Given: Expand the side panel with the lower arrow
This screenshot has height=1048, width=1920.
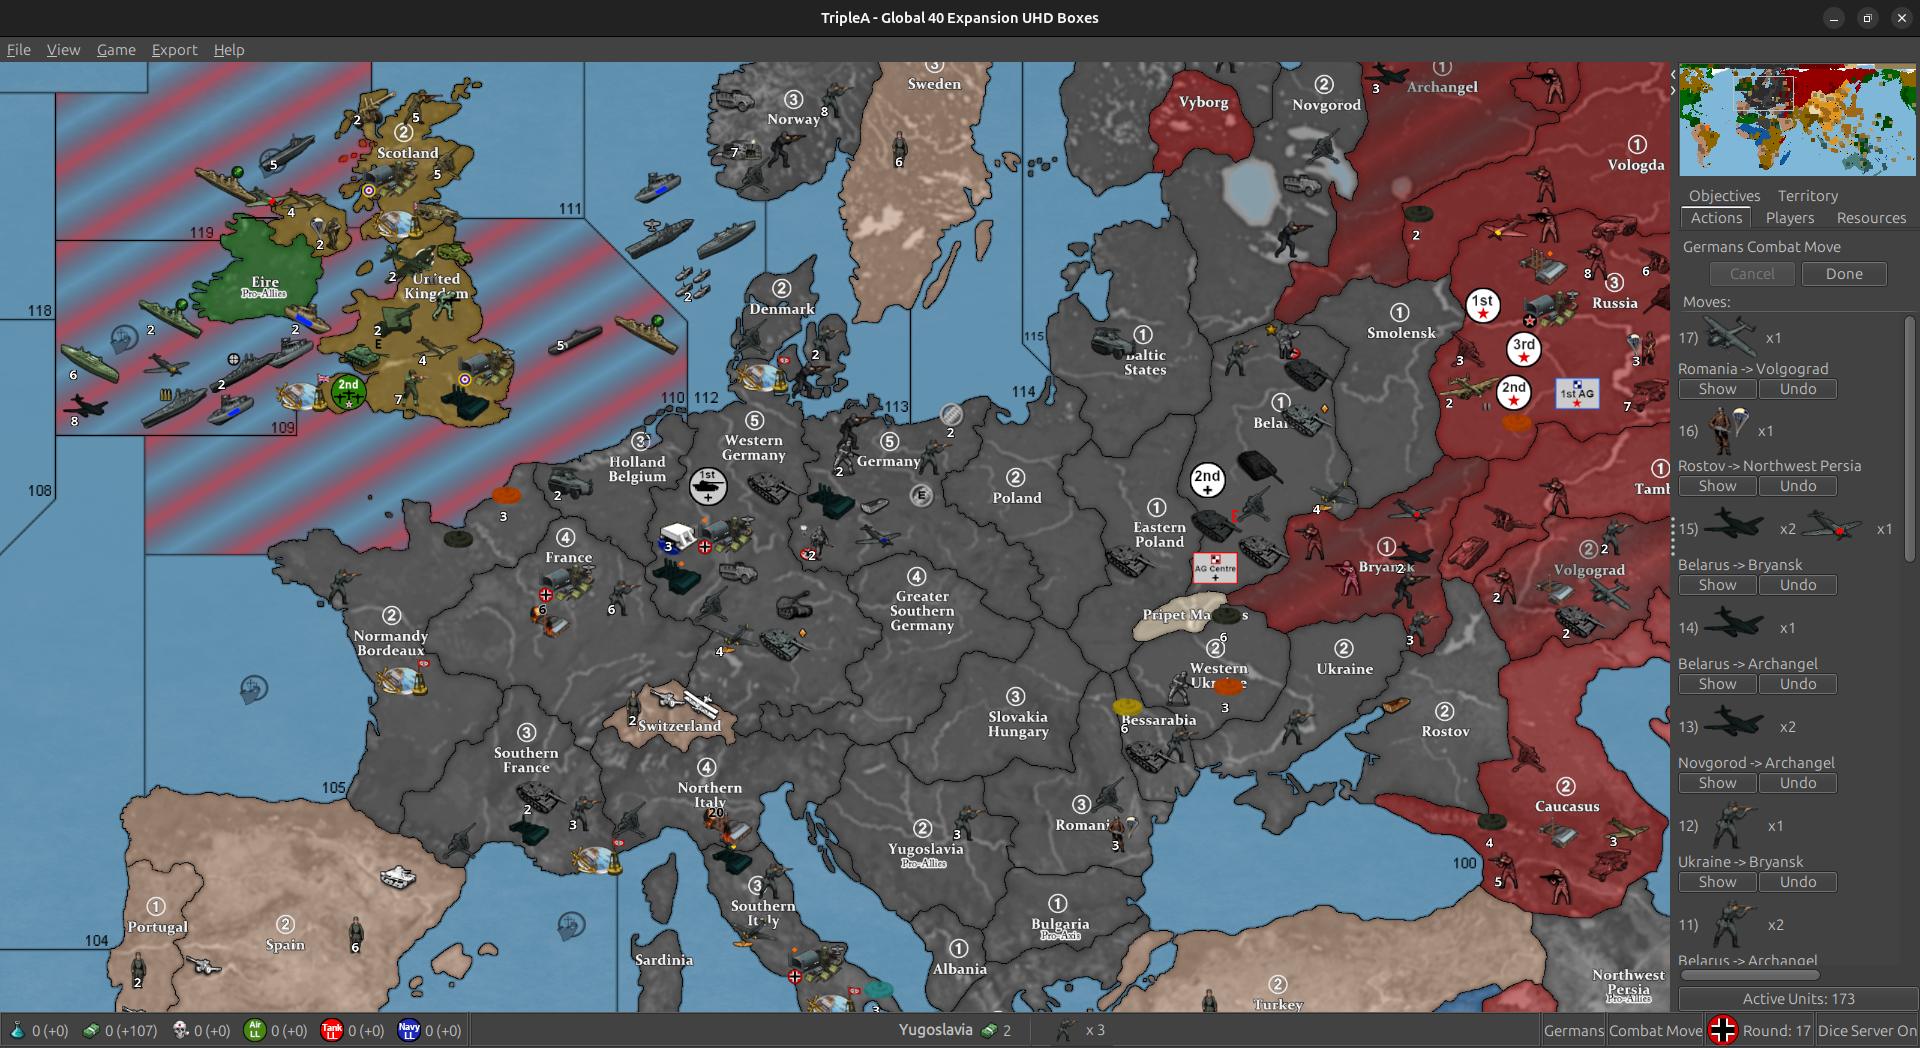Looking at the screenshot, I should coord(1673,90).
